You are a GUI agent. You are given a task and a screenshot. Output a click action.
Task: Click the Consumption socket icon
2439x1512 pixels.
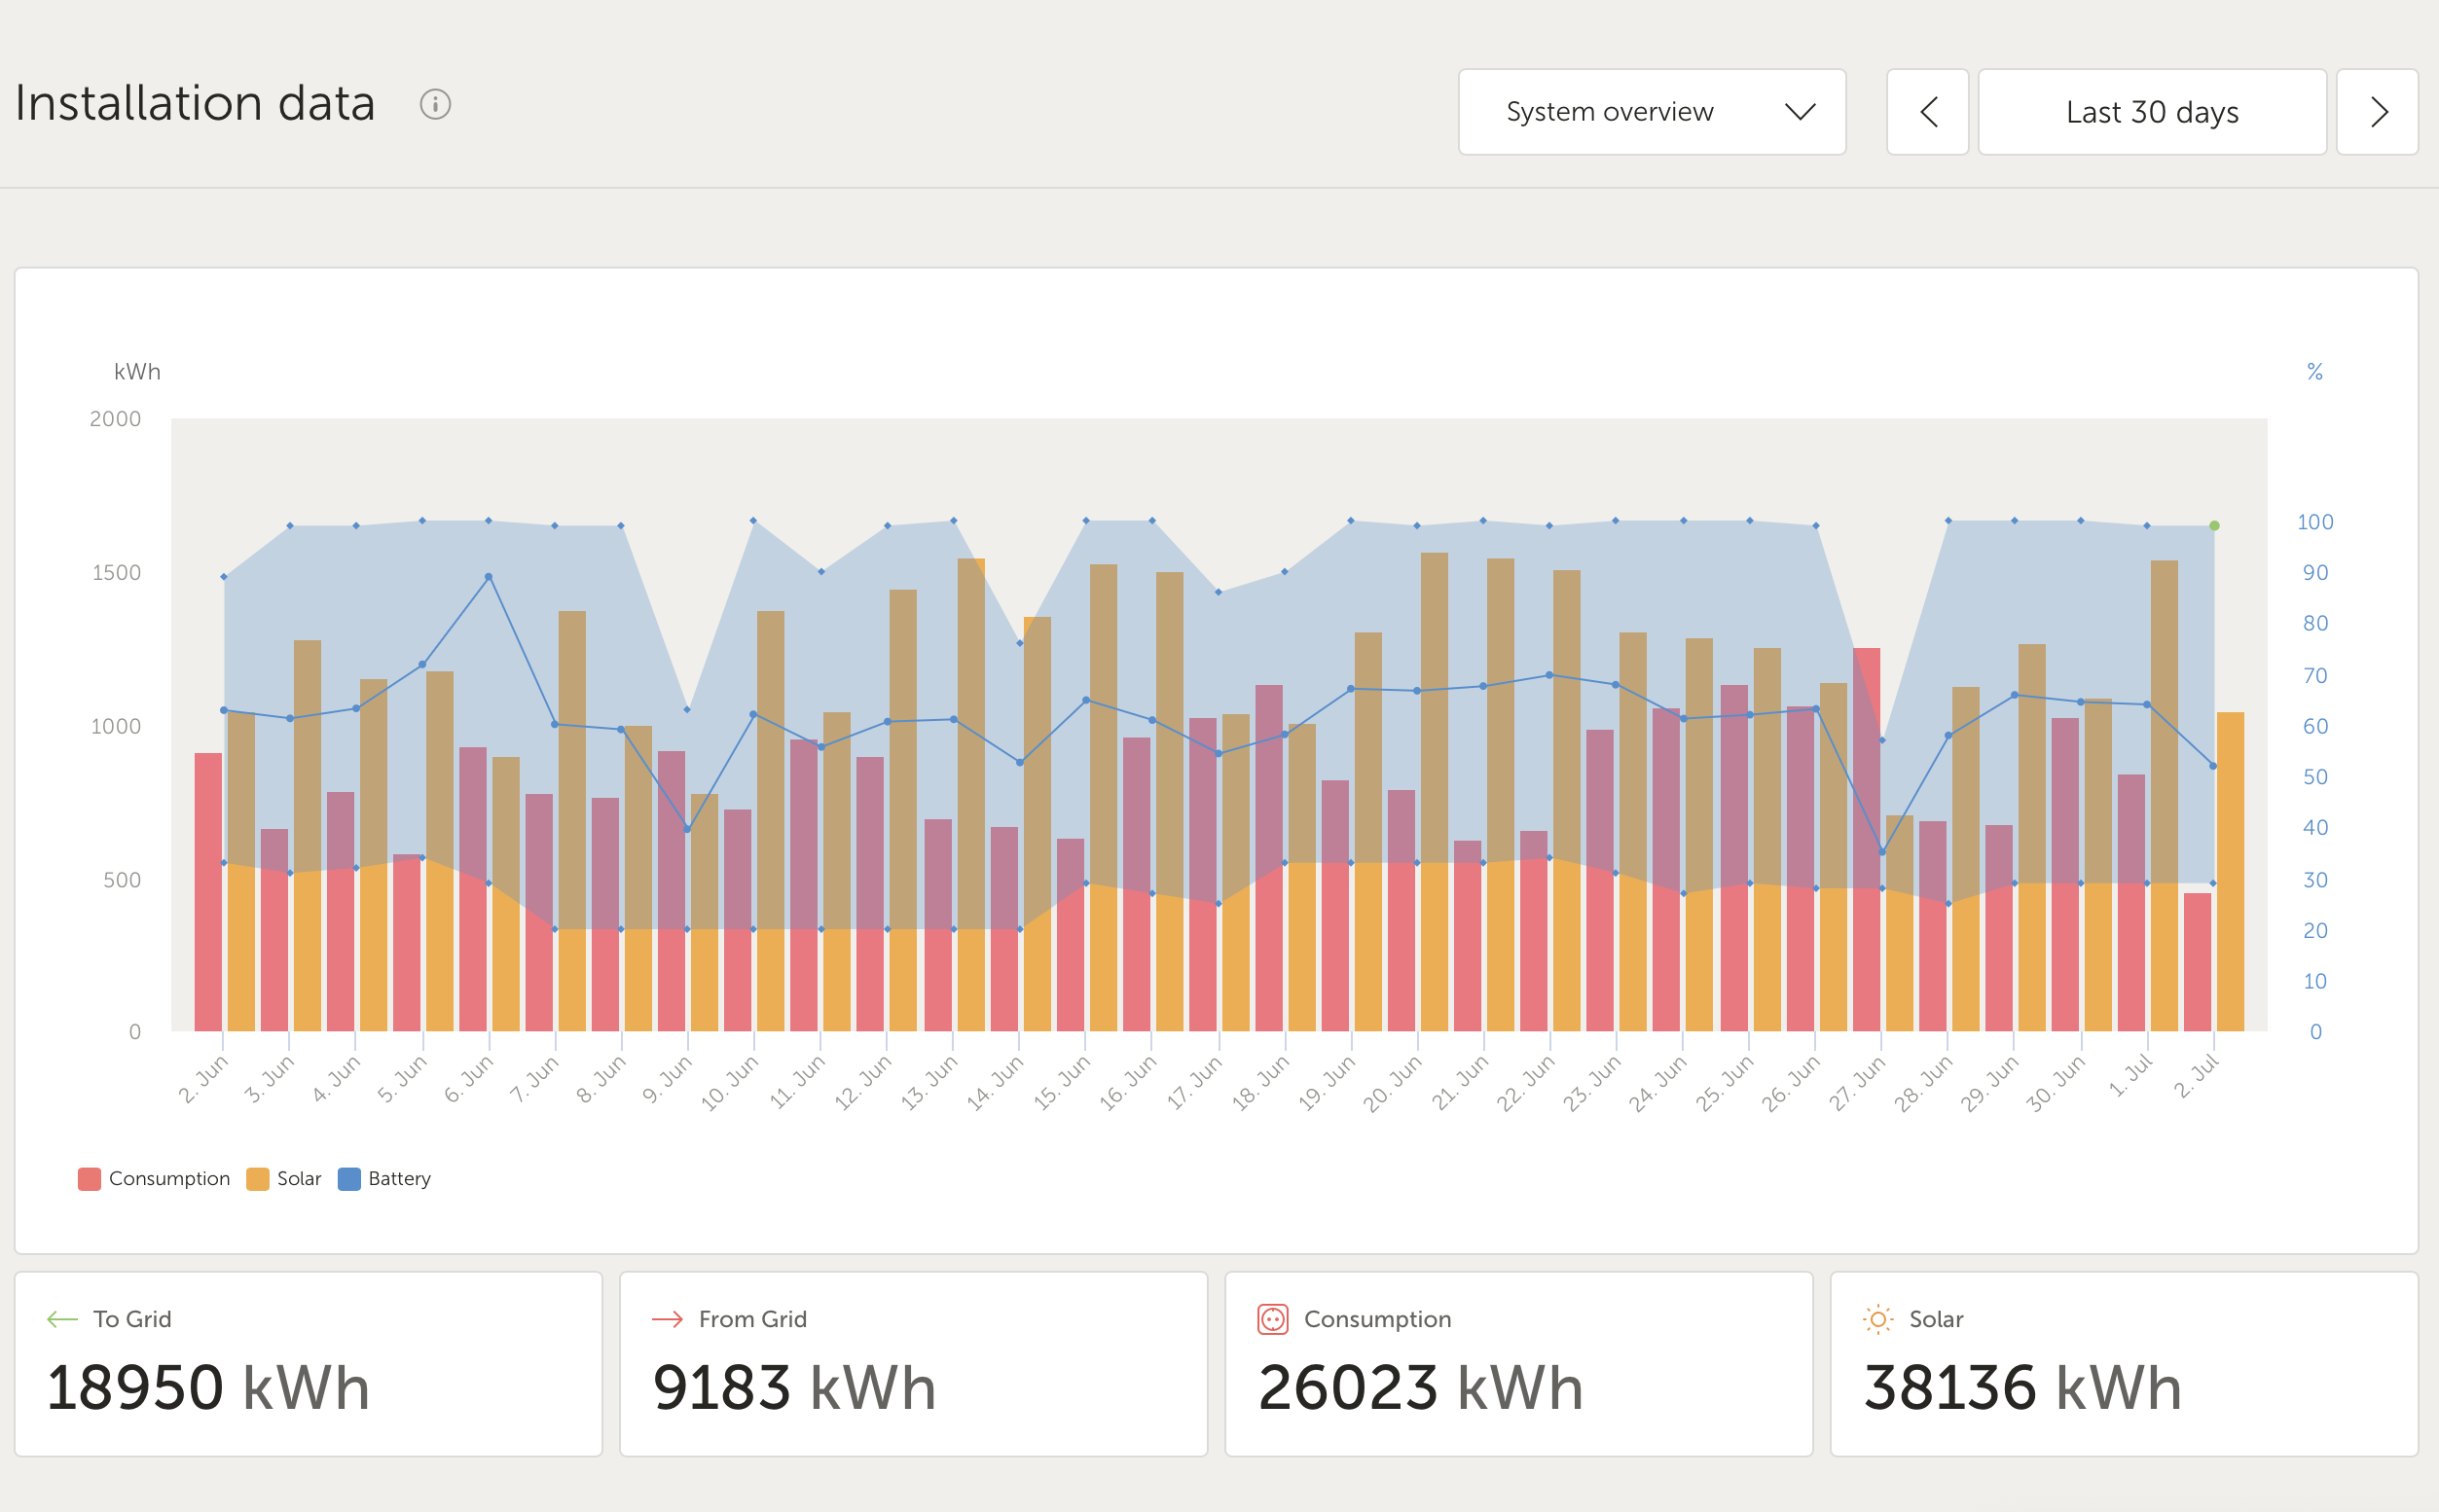pos(1272,1319)
